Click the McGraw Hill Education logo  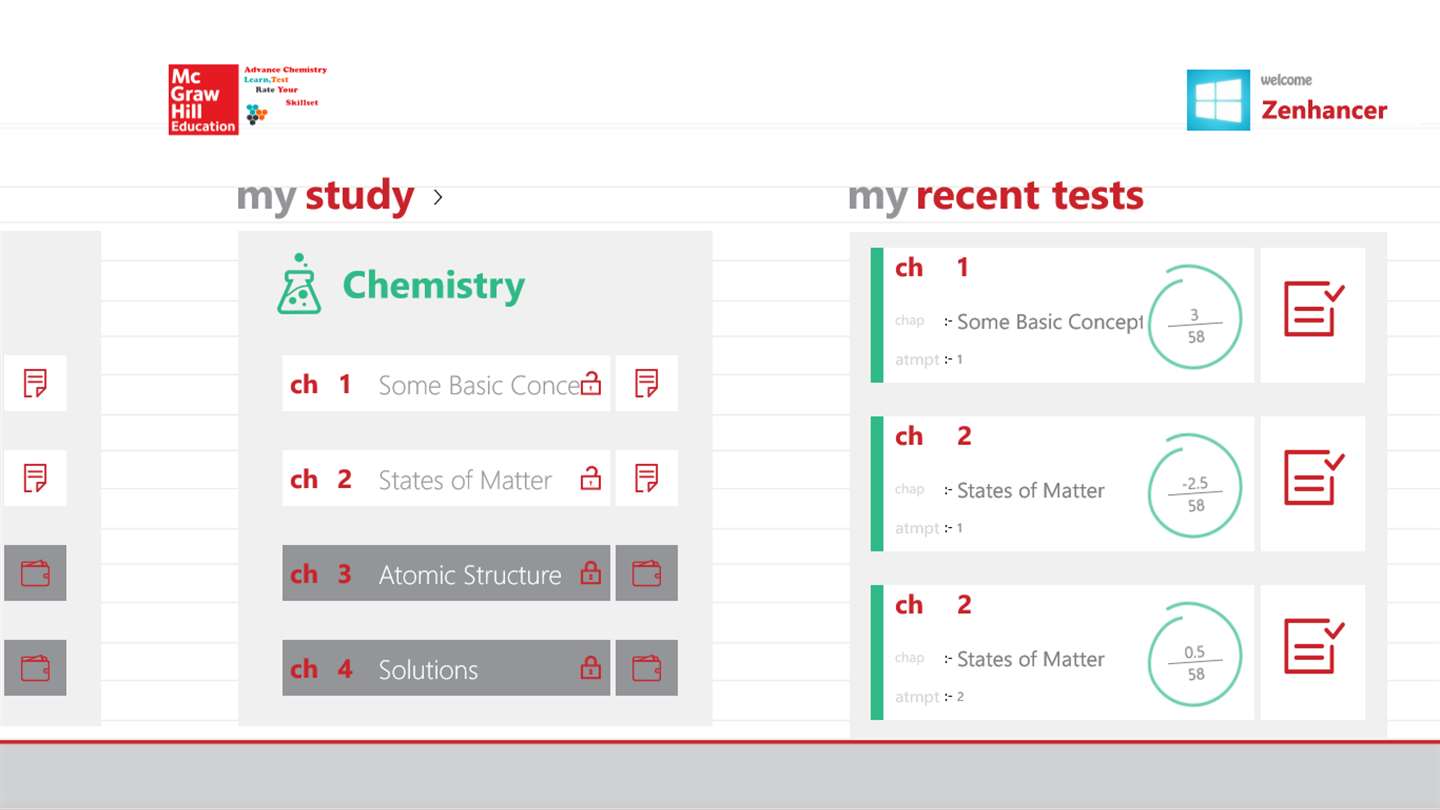[203, 100]
